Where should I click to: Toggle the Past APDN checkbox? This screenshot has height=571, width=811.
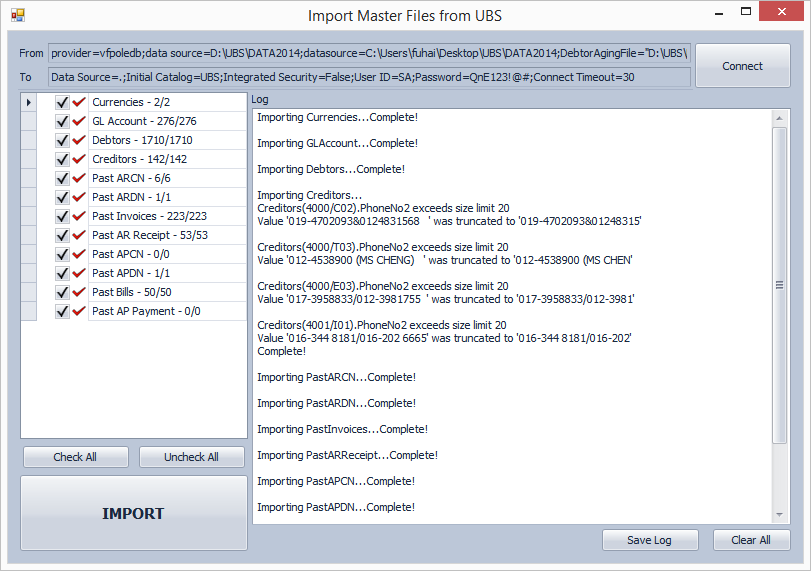(x=62, y=273)
